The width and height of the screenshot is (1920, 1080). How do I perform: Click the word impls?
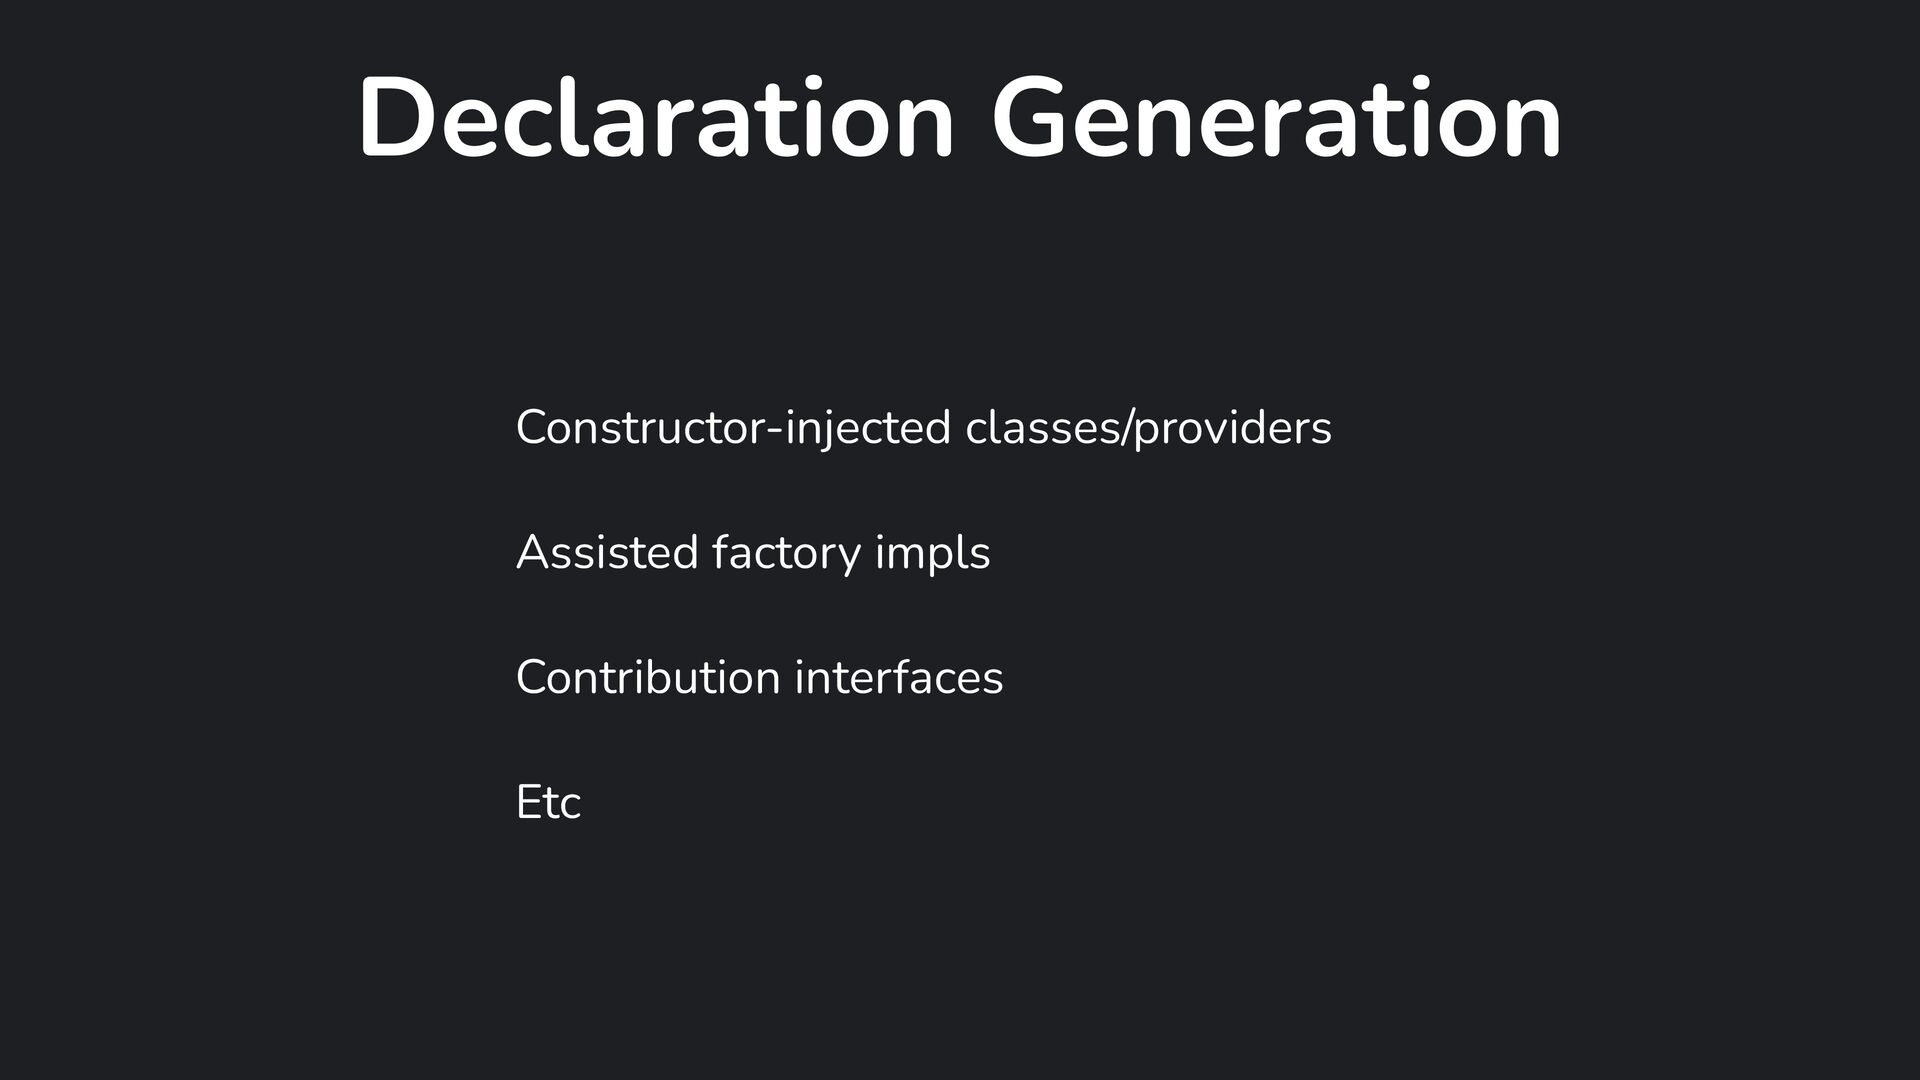(x=932, y=554)
